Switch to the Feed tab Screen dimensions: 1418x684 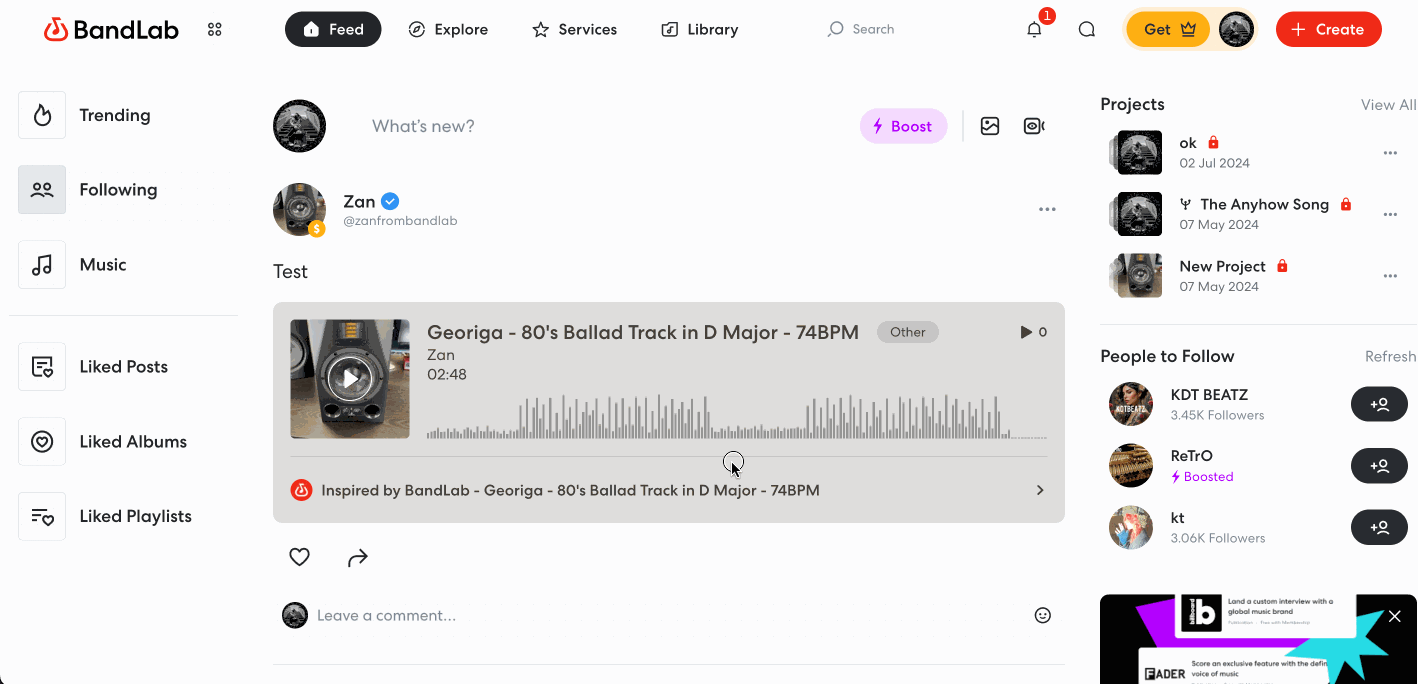tap(333, 30)
